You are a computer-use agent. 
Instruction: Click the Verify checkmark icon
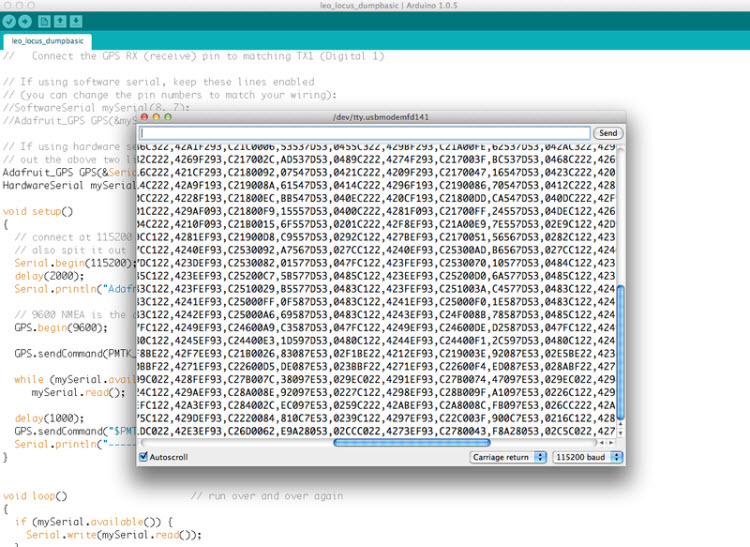[x=9, y=22]
